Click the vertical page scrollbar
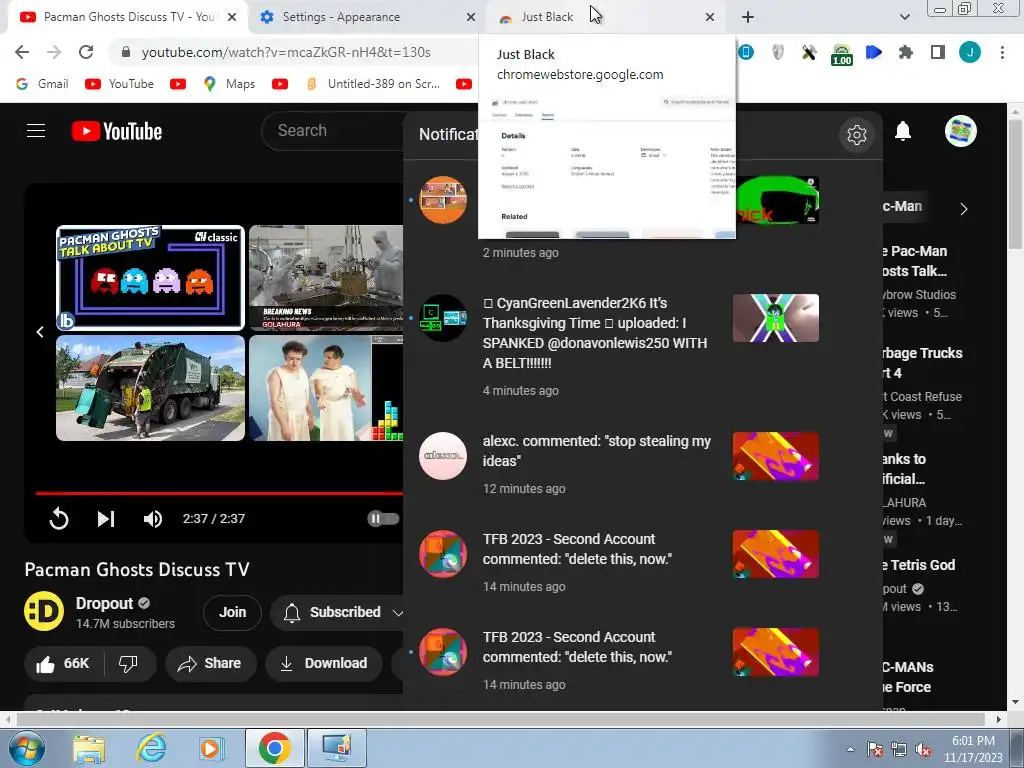Viewport: 1024px width, 768px height. click(x=1016, y=184)
